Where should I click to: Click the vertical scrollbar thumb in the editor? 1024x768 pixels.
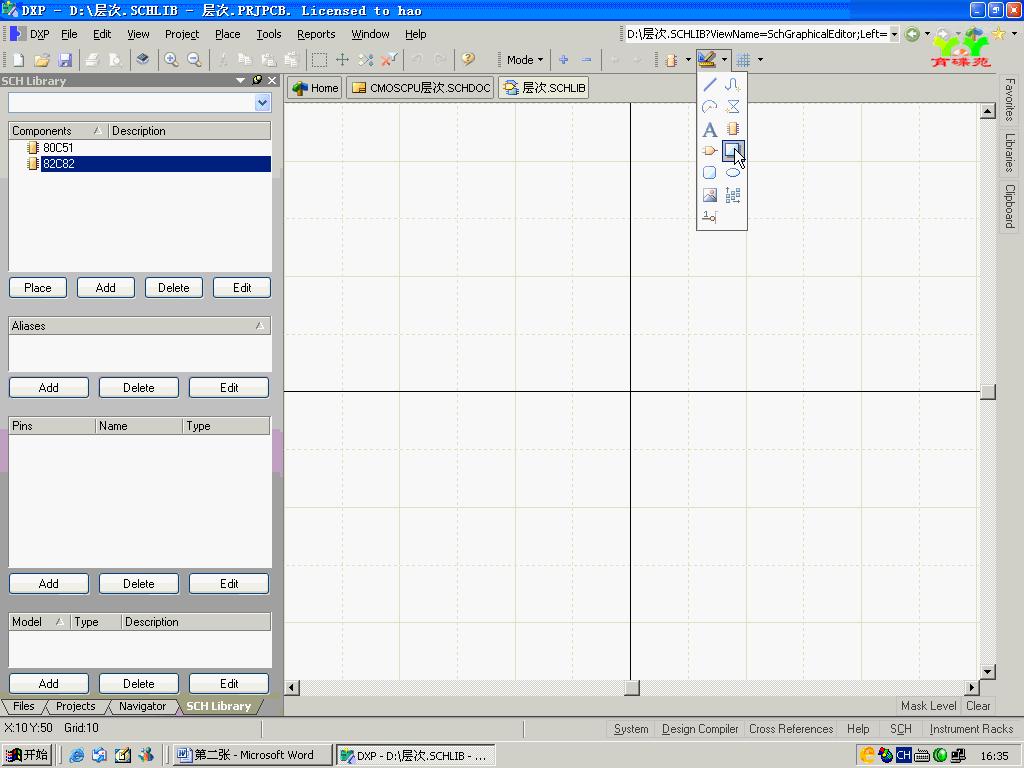(x=987, y=391)
